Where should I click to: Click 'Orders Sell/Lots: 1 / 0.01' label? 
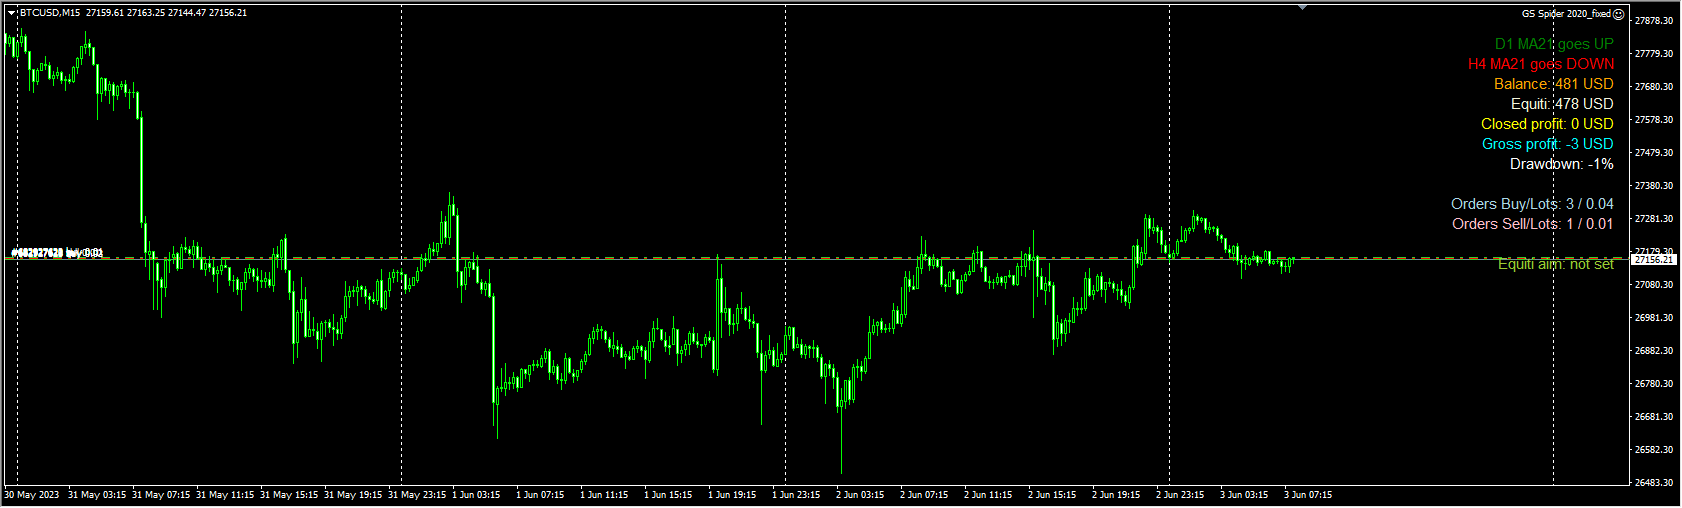click(x=1533, y=224)
